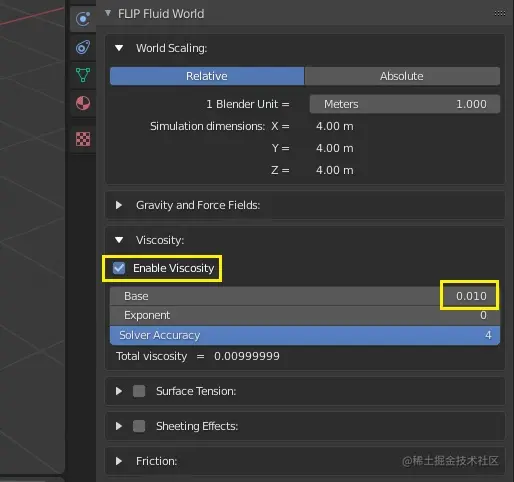Screen dimensions: 514x482
Task: Expand the Sheeting Effects section
Action: tap(119, 426)
